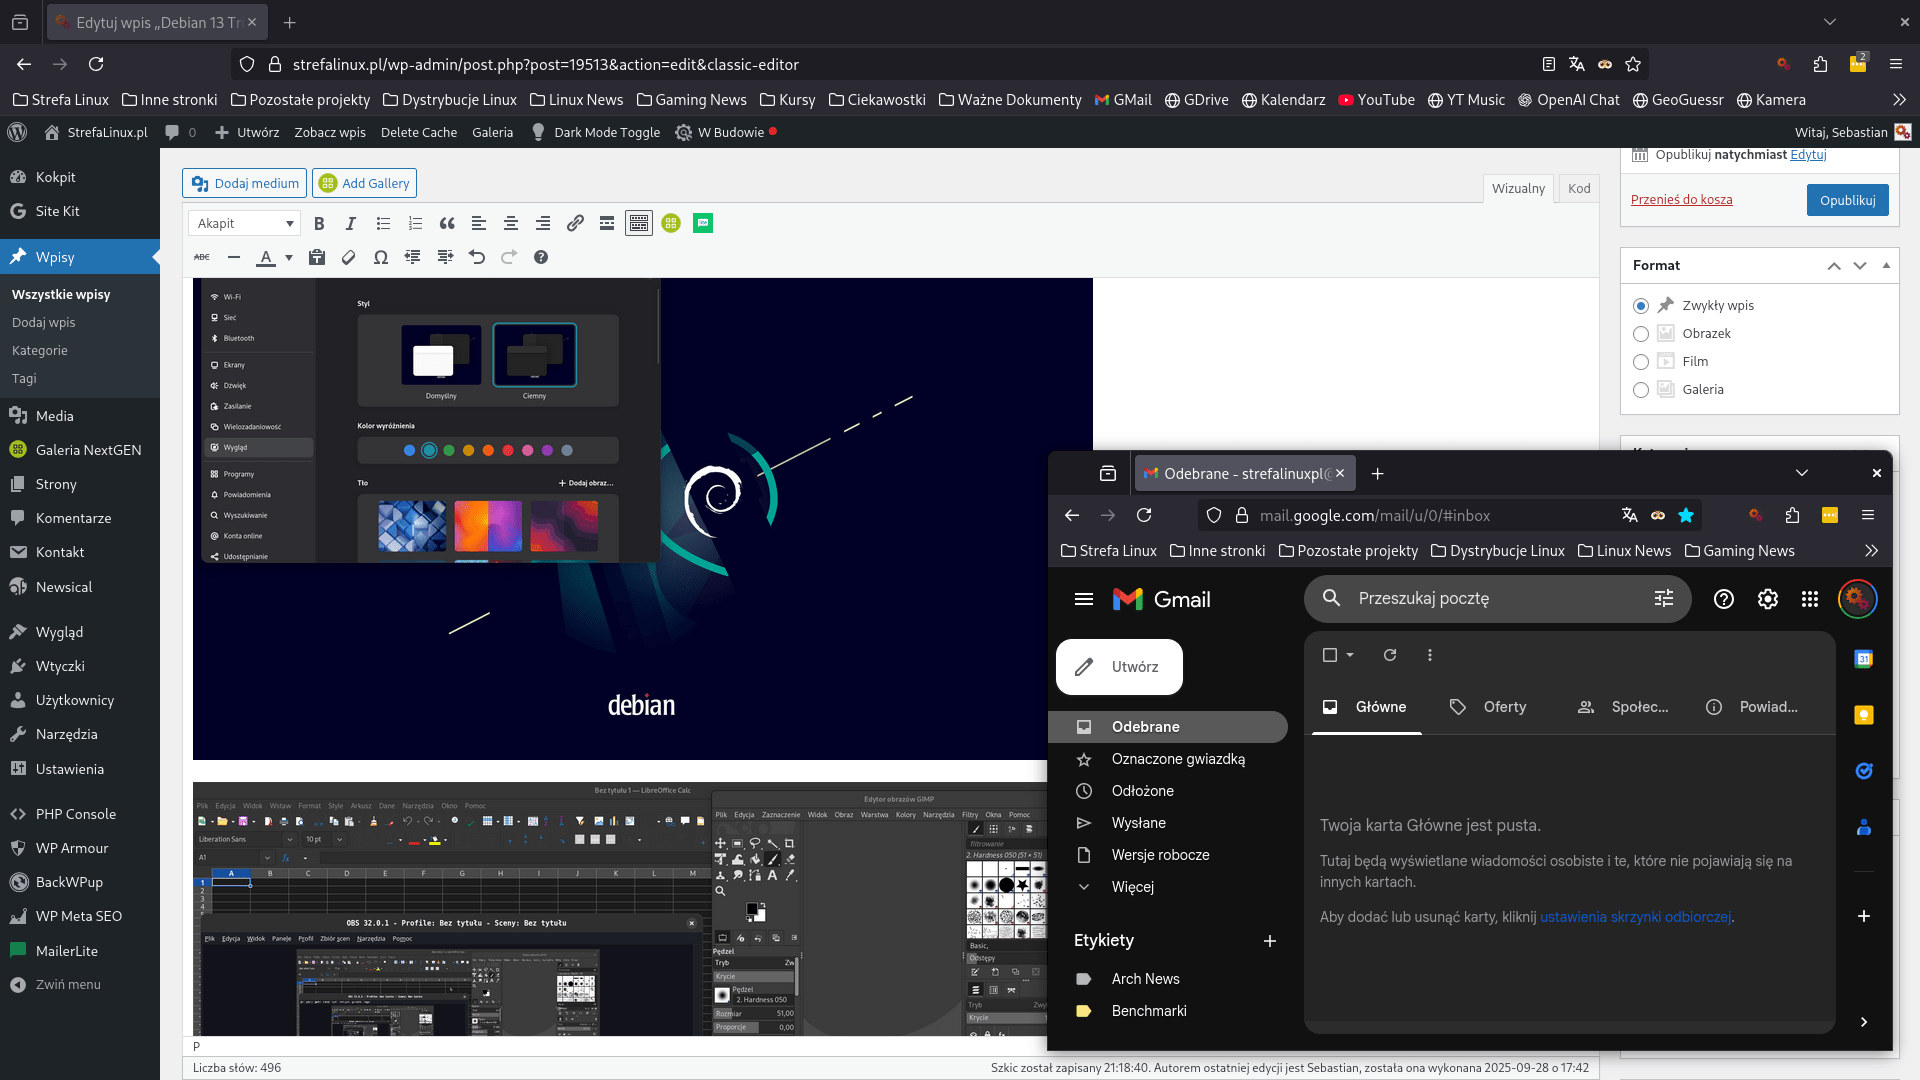Apply italic formatting in the editor

[351, 224]
